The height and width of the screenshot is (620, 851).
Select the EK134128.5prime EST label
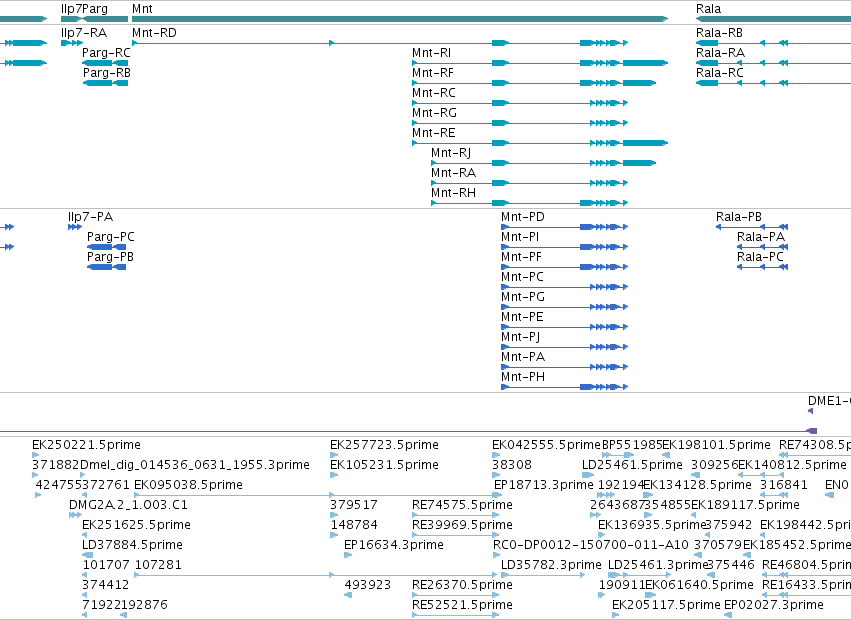(697, 485)
